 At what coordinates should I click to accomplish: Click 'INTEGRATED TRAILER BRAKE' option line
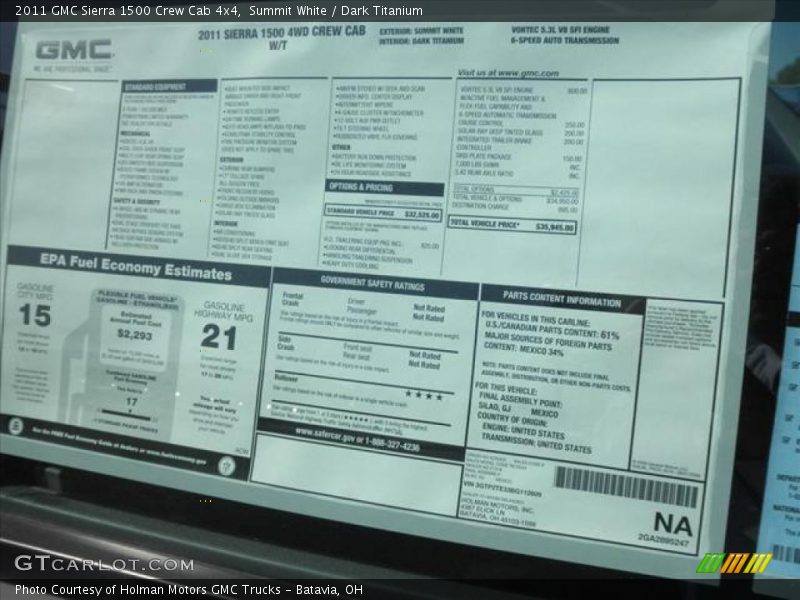coord(520,140)
